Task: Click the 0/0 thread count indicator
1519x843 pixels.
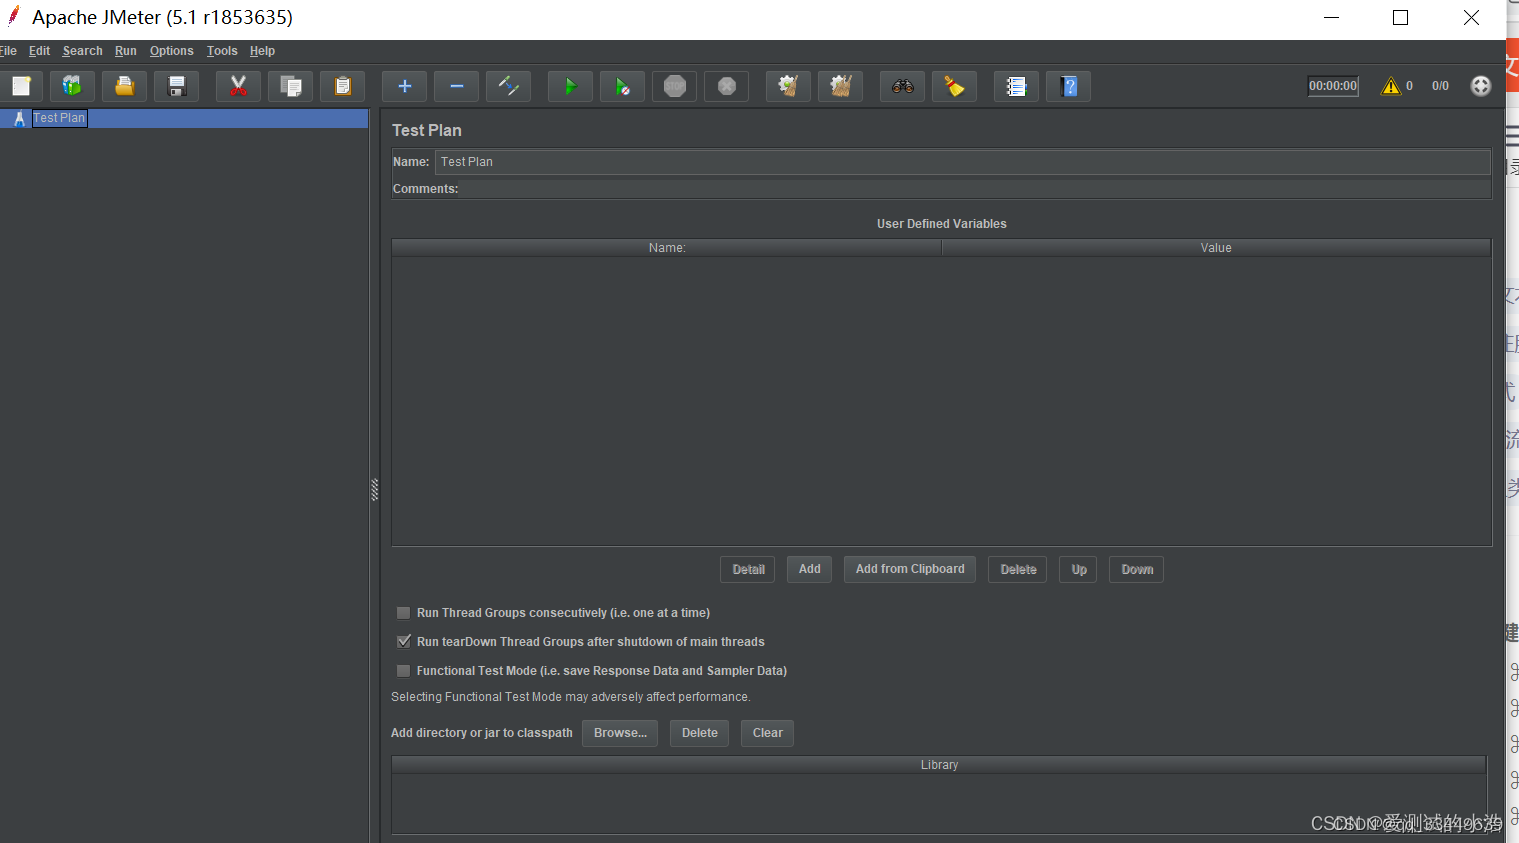Action: pos(1440,86)
